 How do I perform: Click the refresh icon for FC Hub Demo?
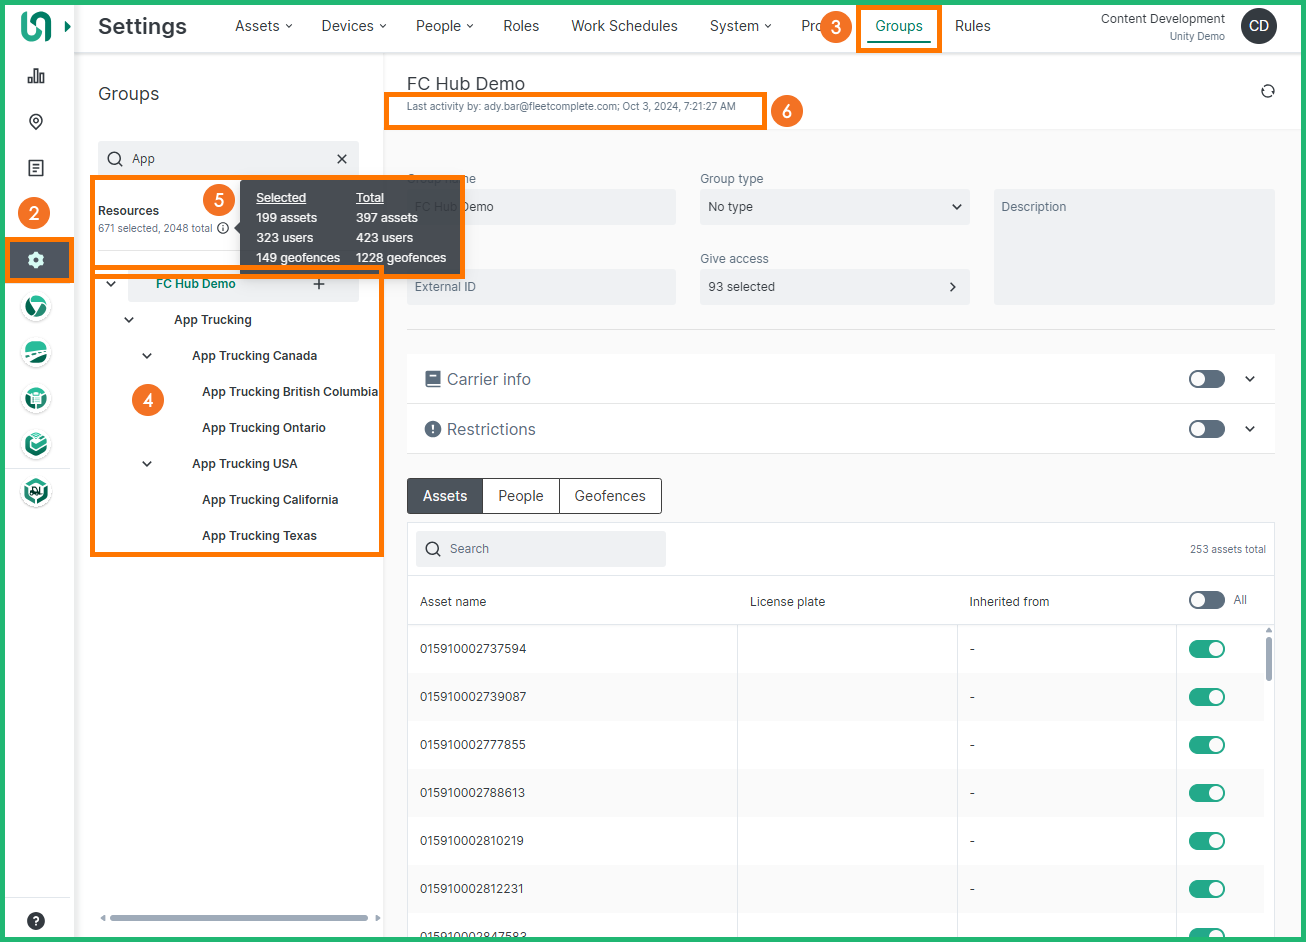tap(1267, 91)
